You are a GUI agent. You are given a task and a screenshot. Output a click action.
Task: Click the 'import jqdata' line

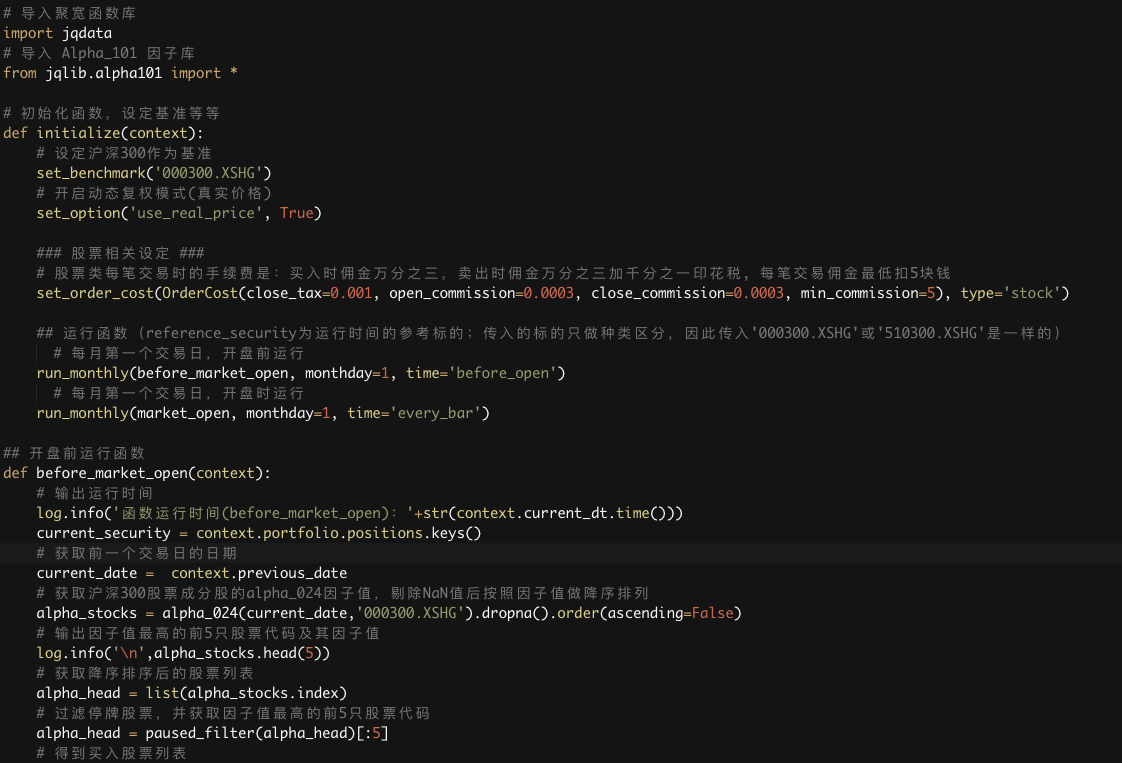click(x=57, y=33)
